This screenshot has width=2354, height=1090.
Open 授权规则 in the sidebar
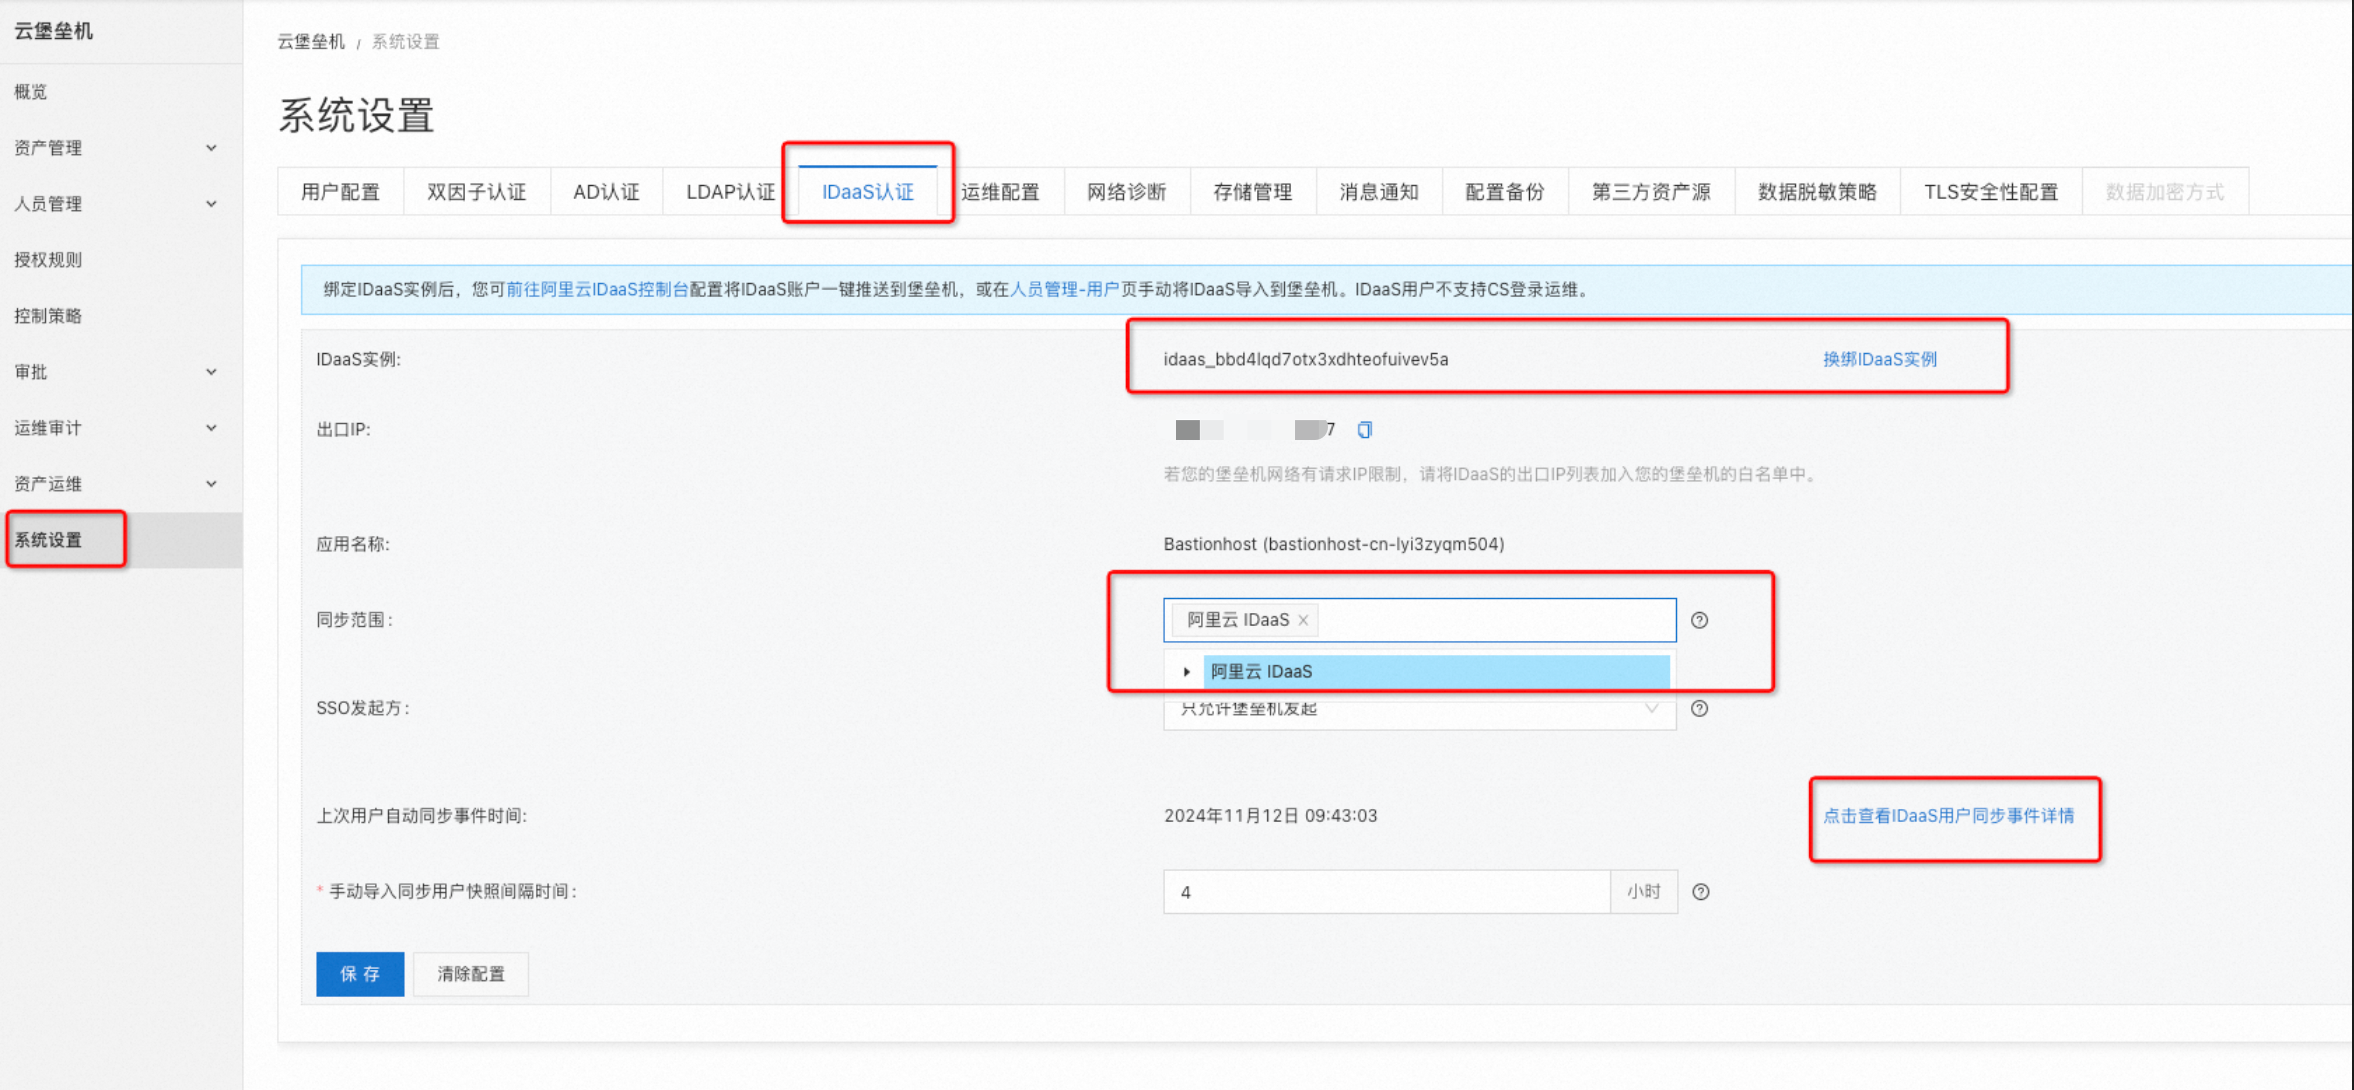coord(48,260)
